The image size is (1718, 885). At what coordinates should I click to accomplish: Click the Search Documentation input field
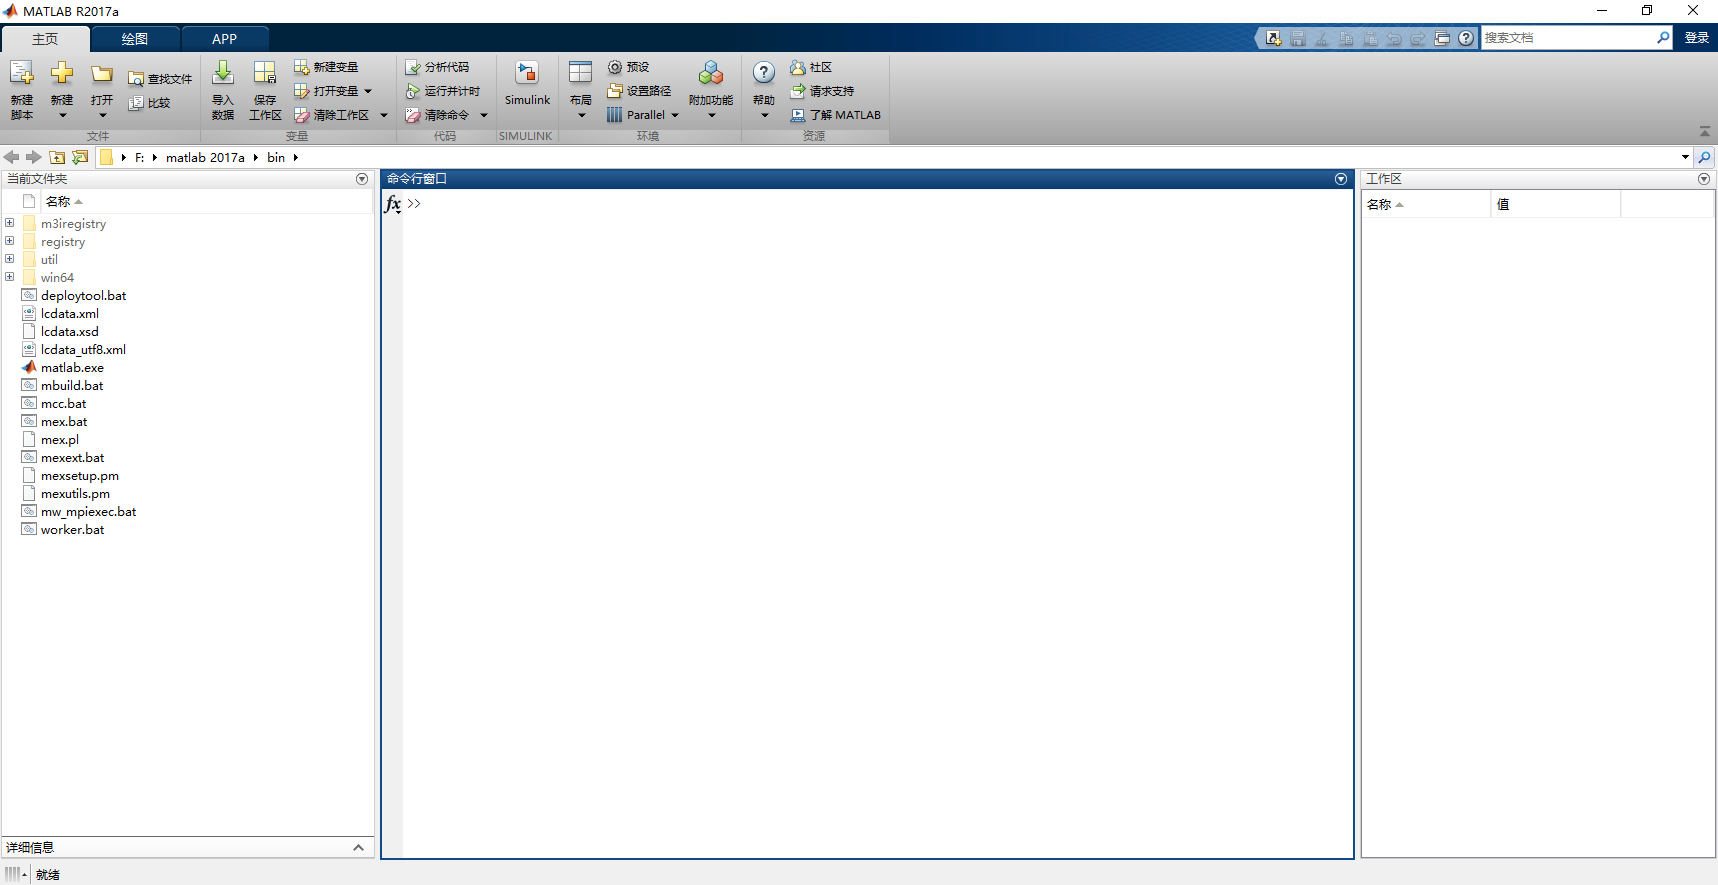pyautogui.click(x=1565, y=38)
